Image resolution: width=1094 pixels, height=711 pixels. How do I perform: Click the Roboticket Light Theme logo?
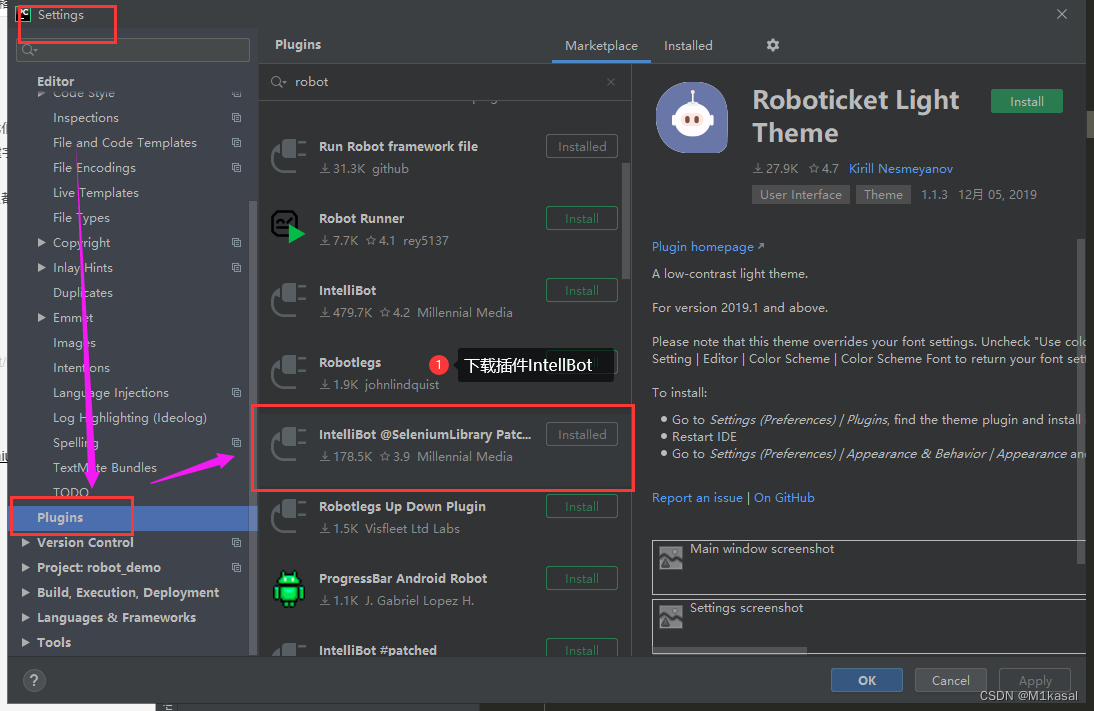[x=691, y=117]
